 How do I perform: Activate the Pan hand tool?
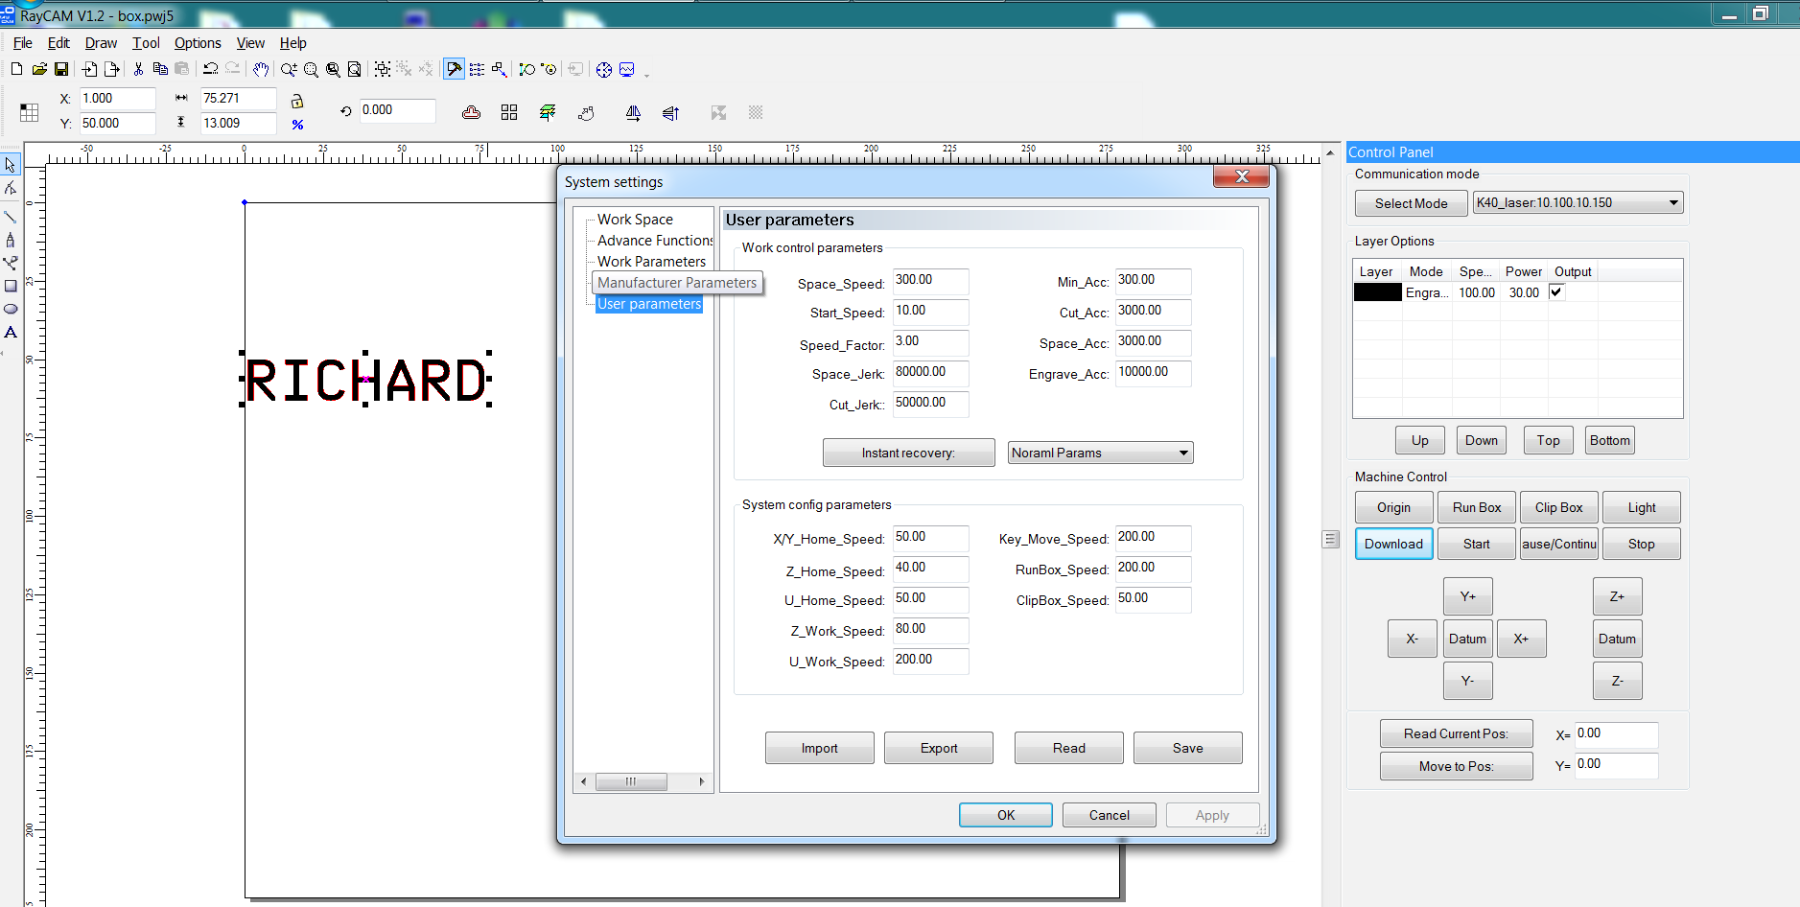click(260, 69)
